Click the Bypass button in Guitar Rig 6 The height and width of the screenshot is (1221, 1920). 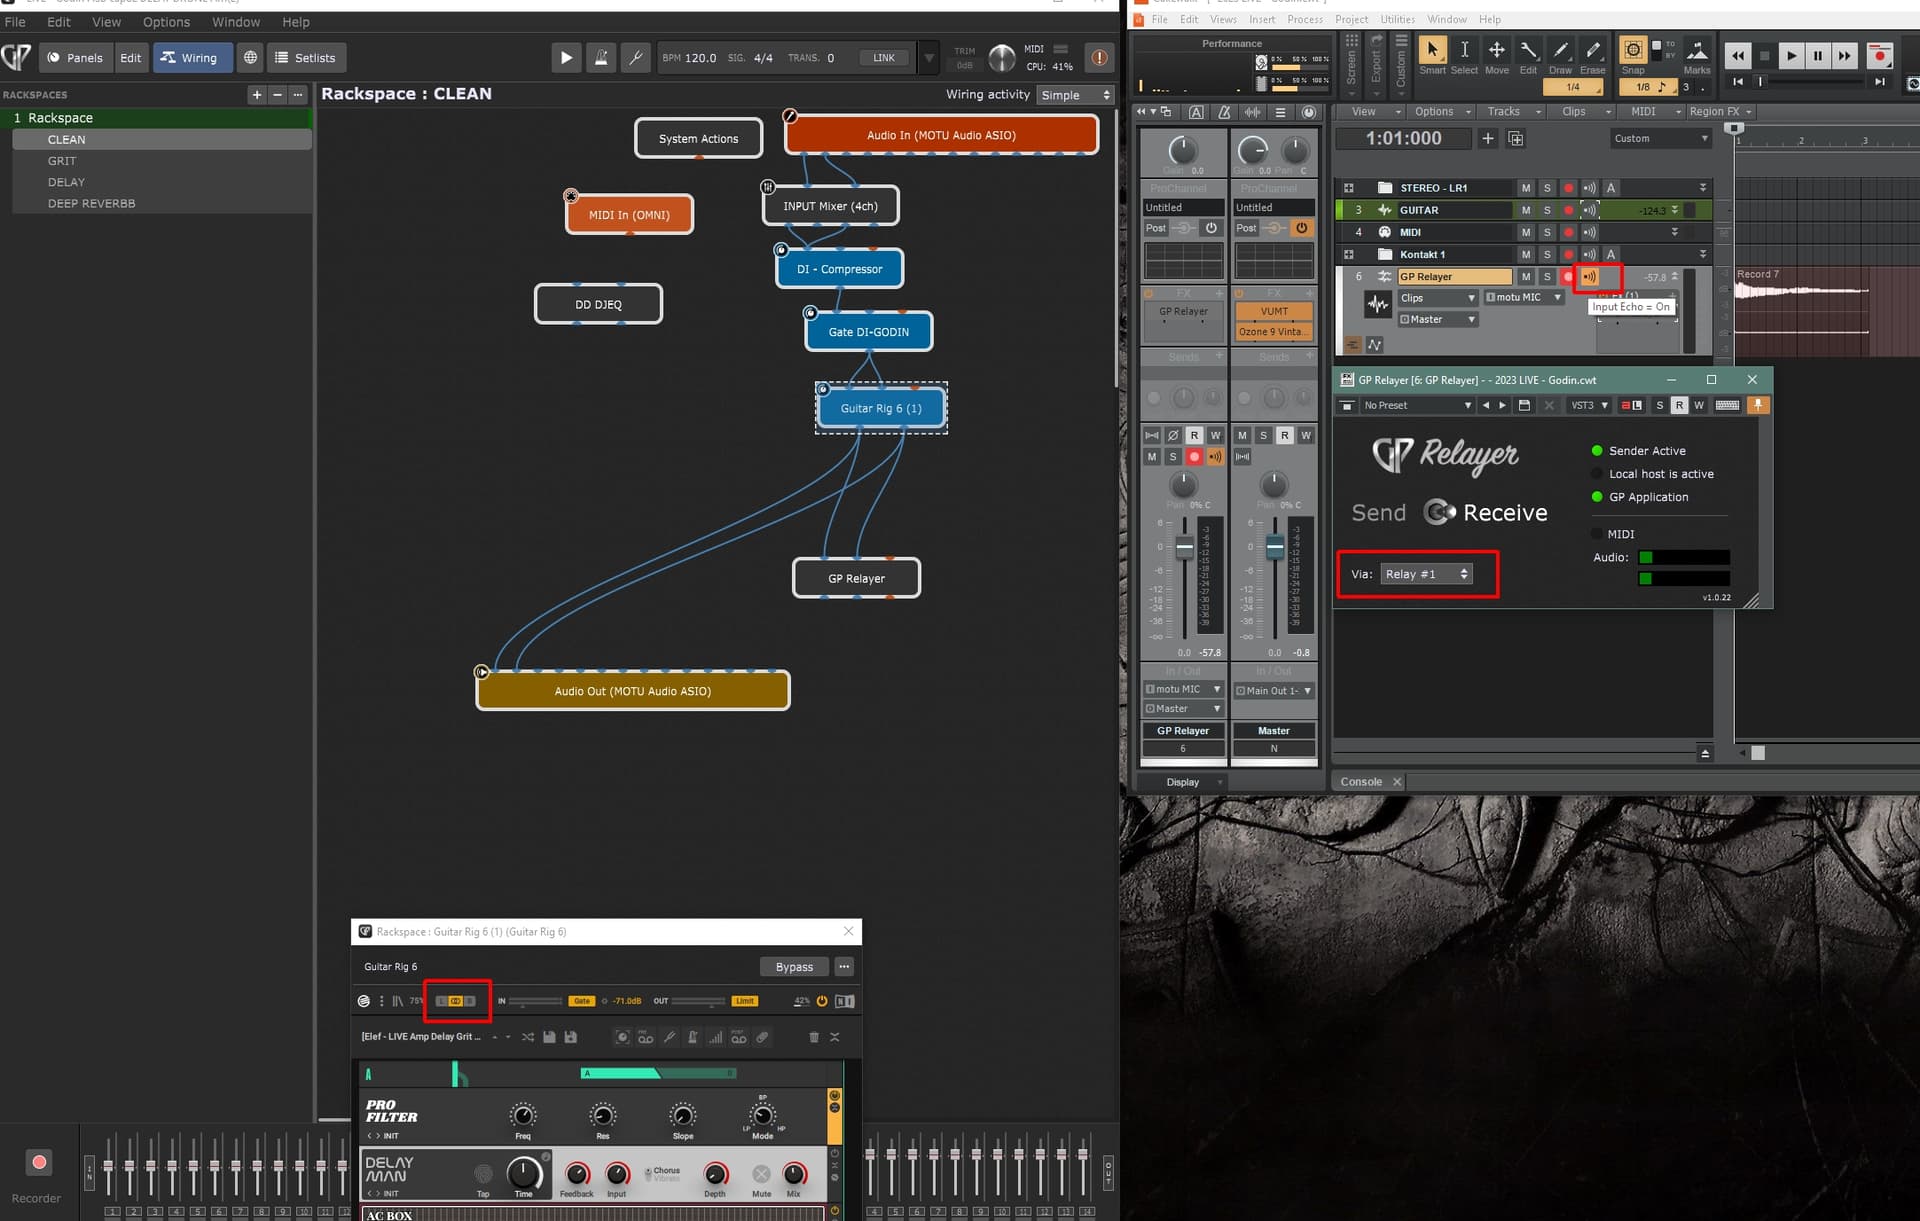[x=793, y=966]
